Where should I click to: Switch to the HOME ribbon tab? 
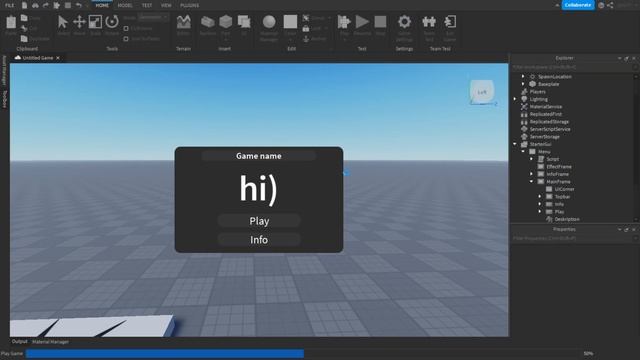(102, 5)
